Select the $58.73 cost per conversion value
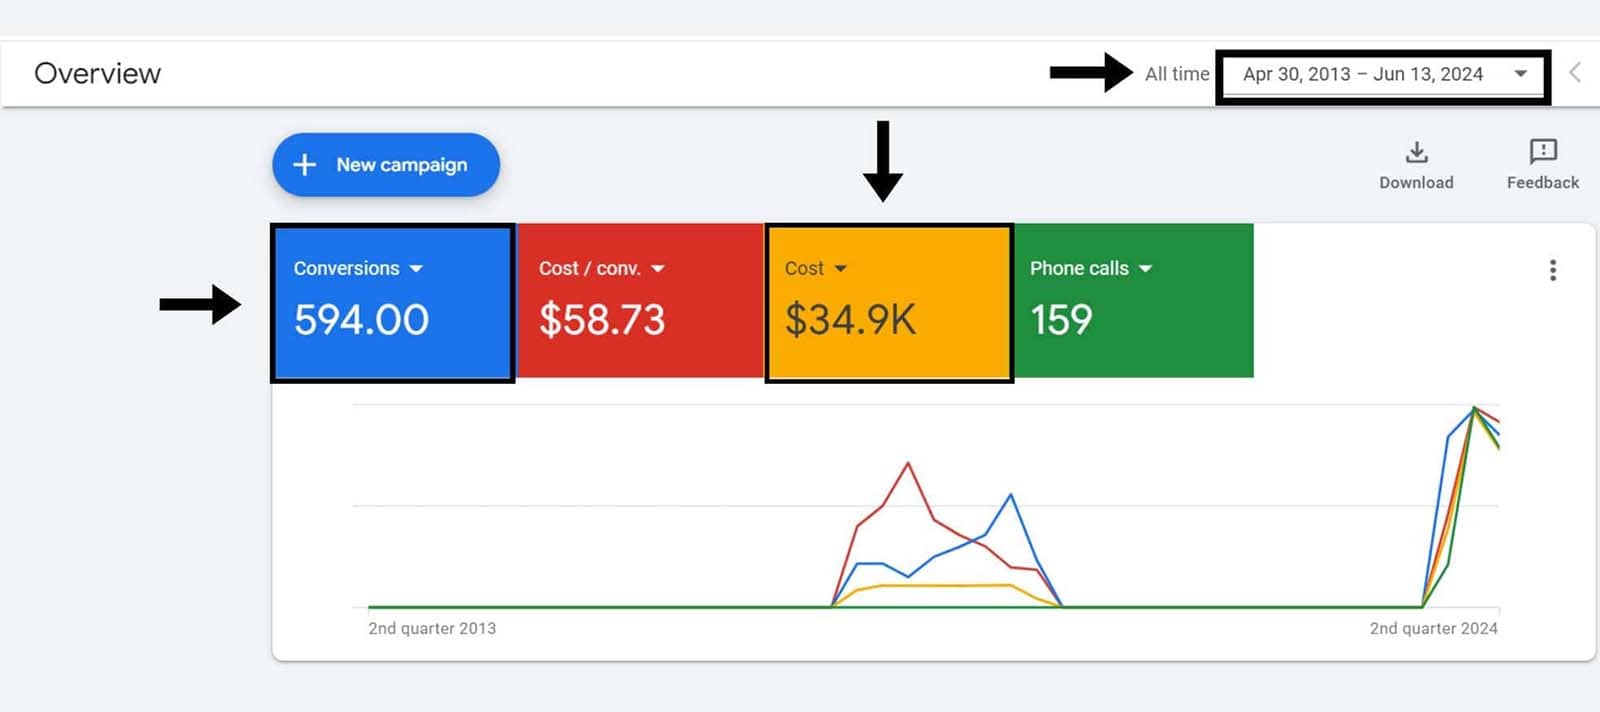The width and height of the screenshot is (1600, 712). pos(601,320)
